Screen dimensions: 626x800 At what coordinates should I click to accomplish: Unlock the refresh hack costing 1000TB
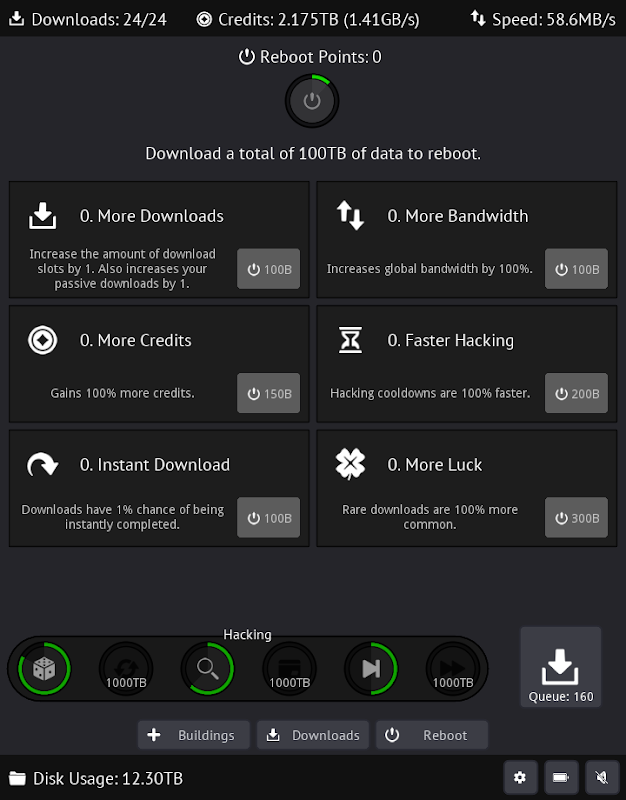coord(126,668)
